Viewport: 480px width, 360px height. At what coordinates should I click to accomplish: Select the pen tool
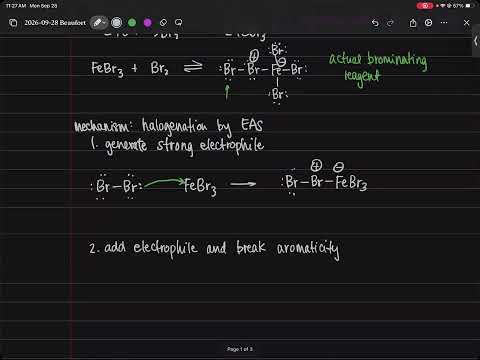[x=97, y=23]
